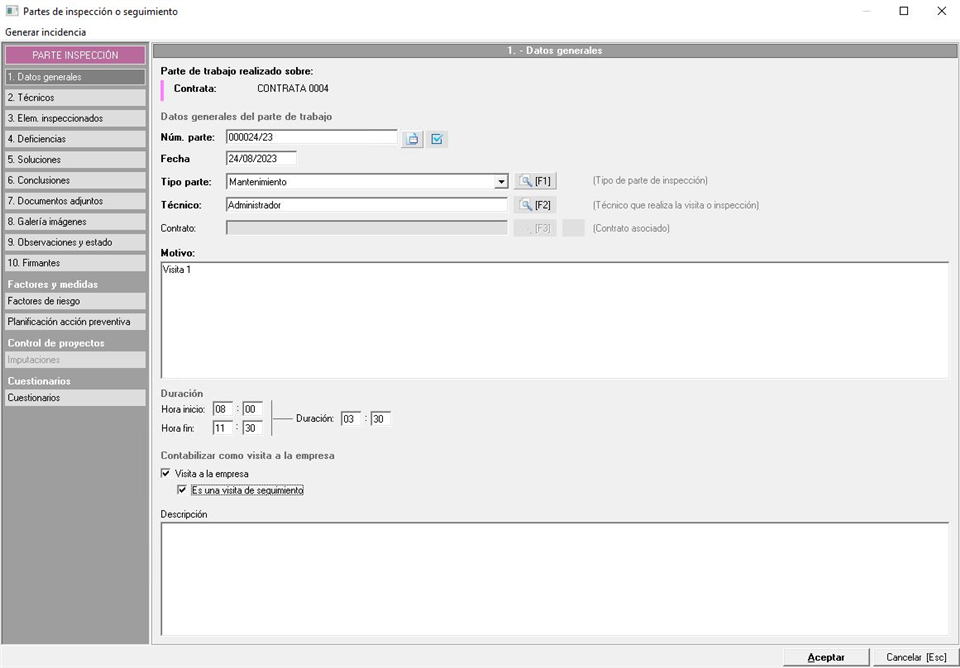Screen dimensions: 960x668
Task: Toggle Es una visita de seguimiento checkbox
Action: (181, 490)
